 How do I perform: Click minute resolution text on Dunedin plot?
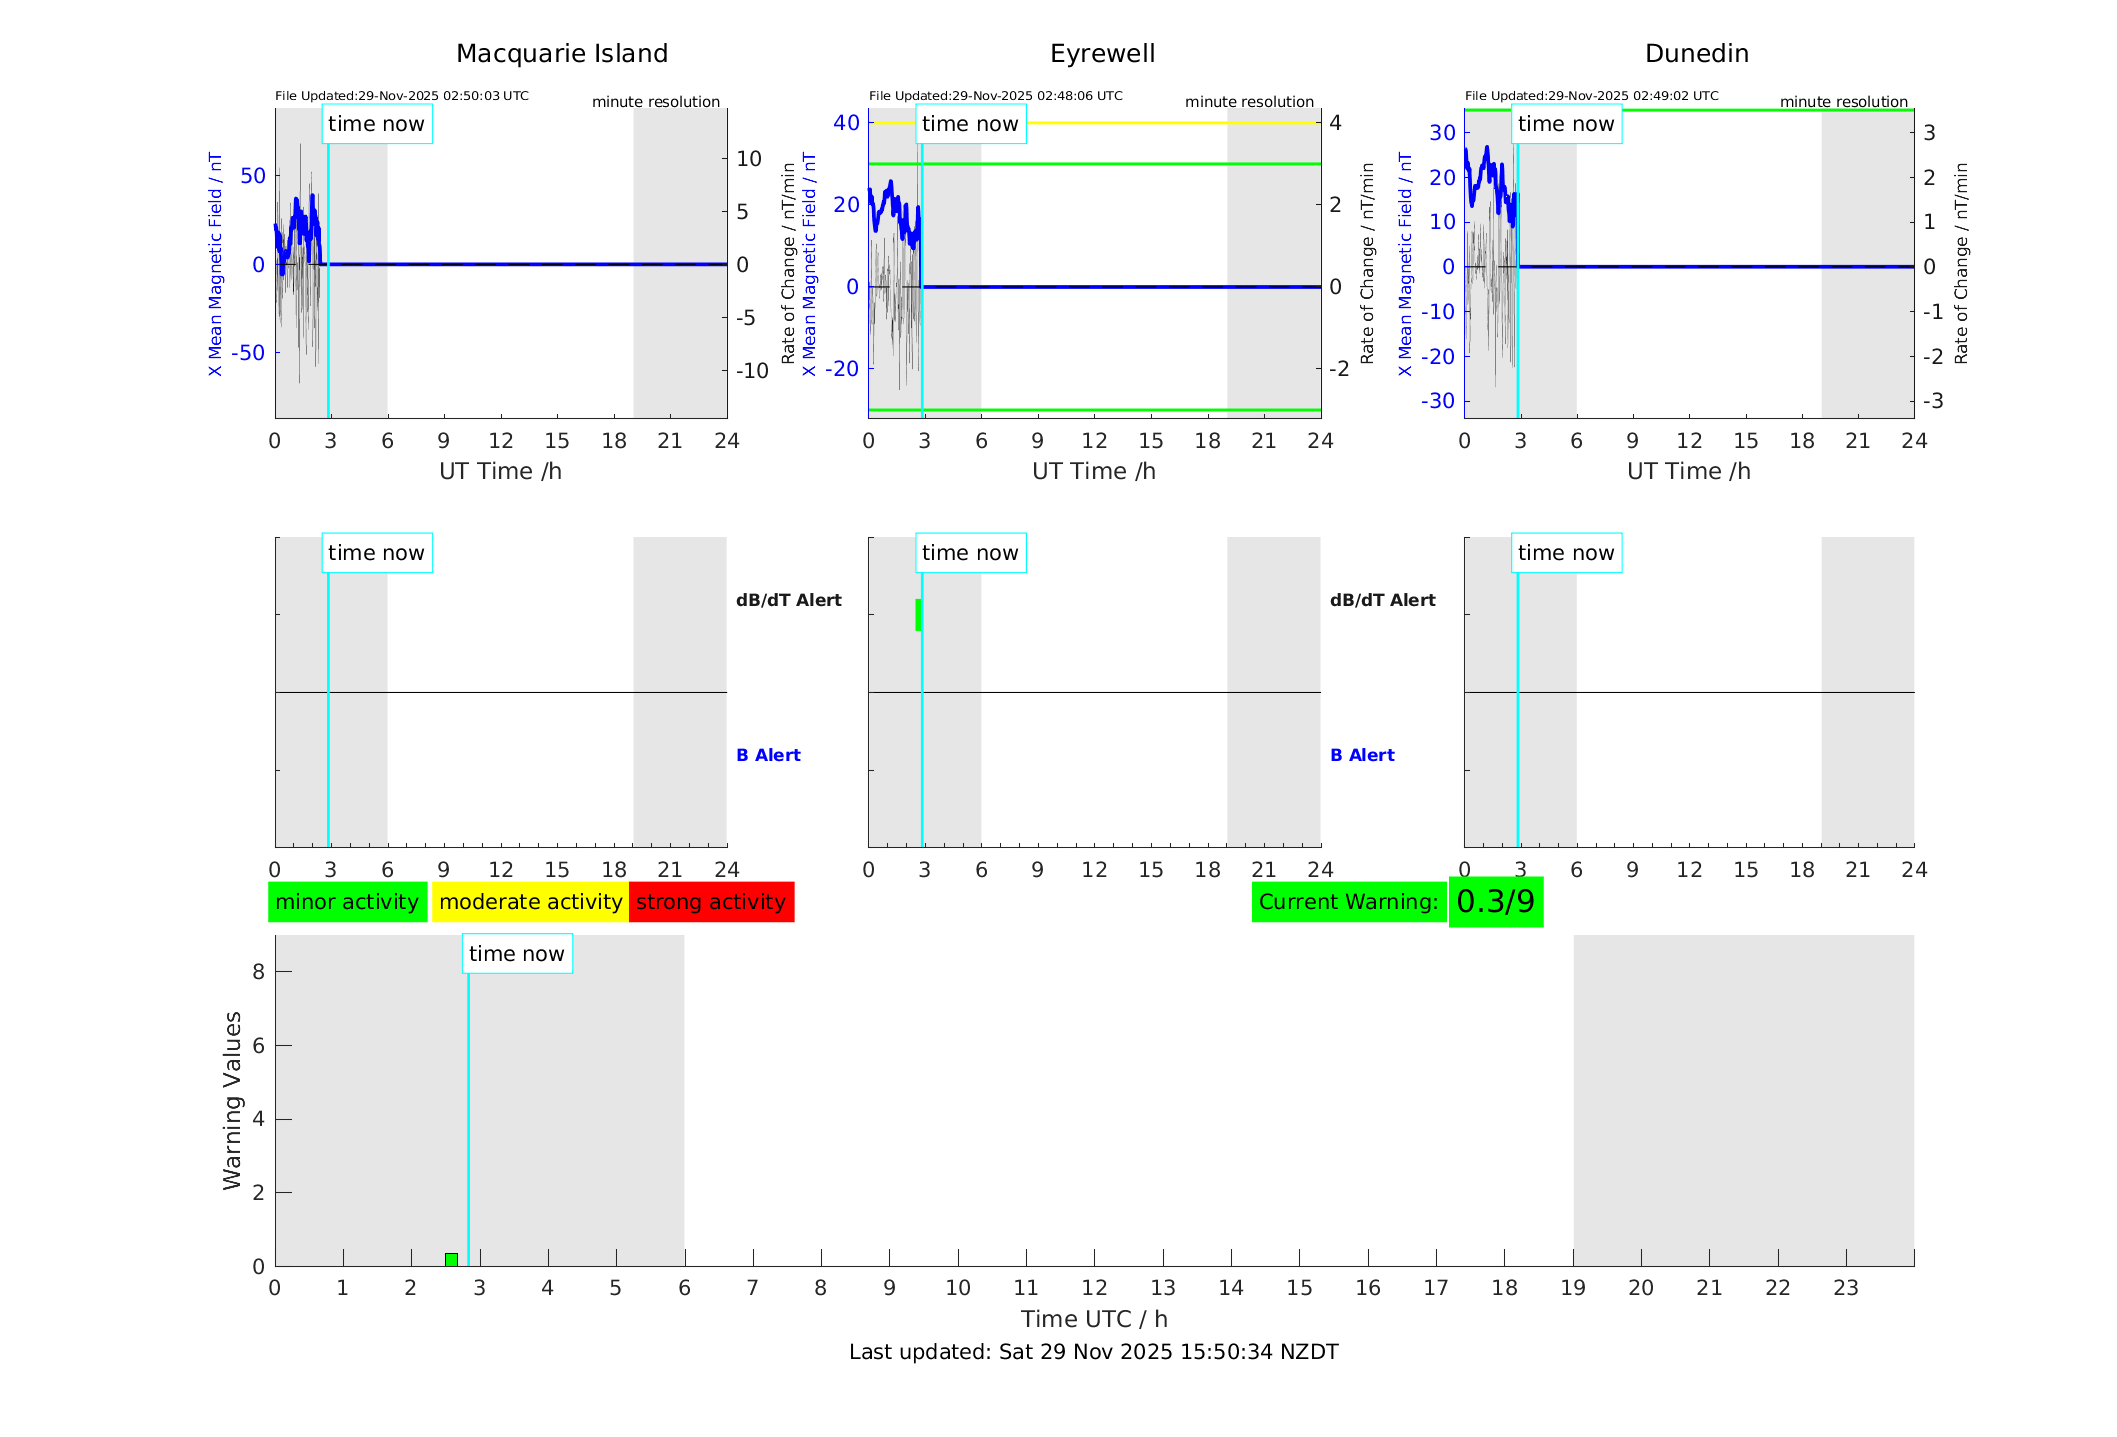tap(1843, 102)
